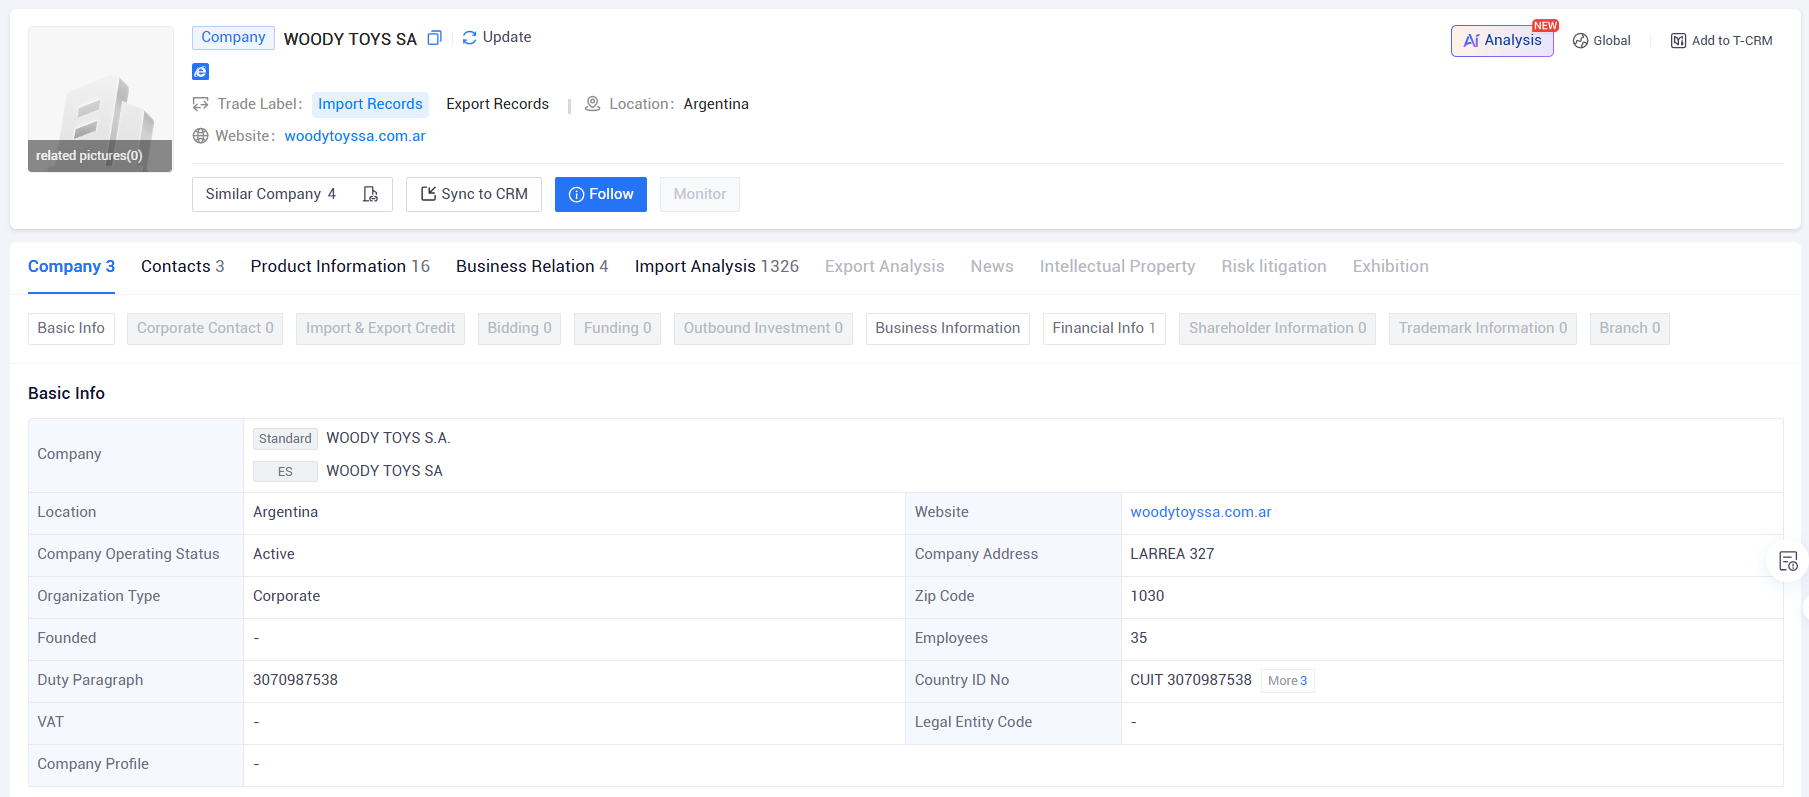Open the blue browser icon below company name
This screenshot has width=1809, height=797.
[x=200, y=71]
